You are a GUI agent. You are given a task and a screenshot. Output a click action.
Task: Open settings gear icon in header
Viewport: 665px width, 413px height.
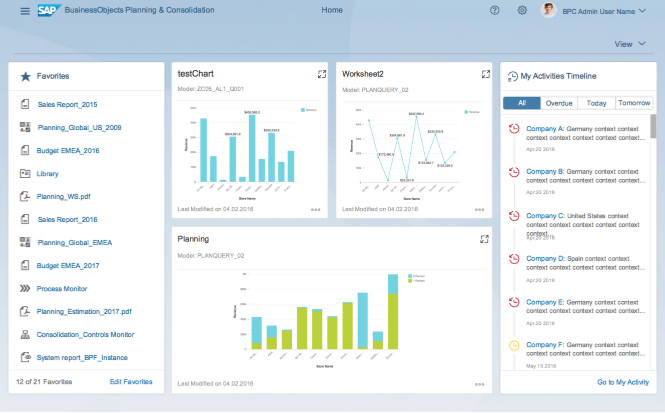pos(522,10)
